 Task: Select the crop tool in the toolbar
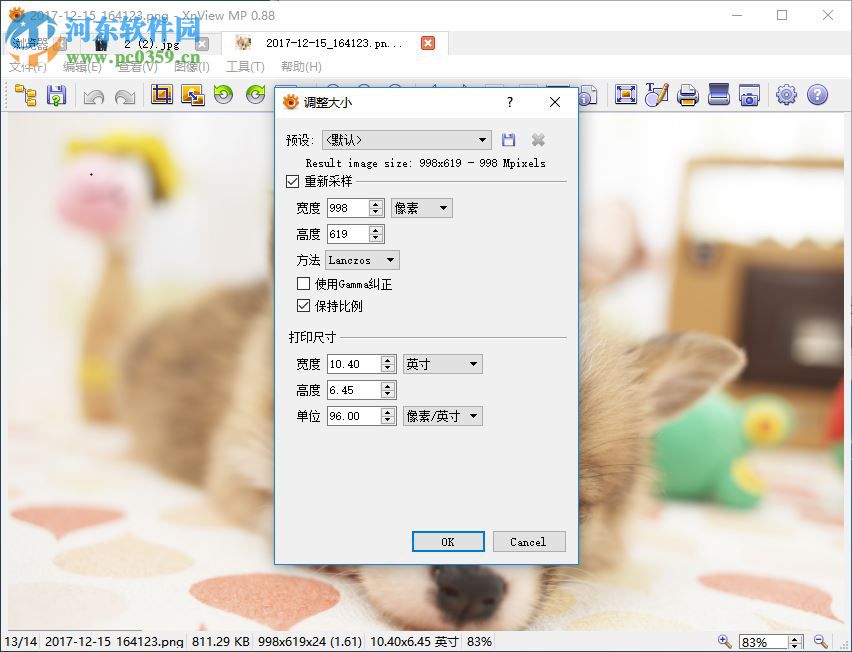(162, 95)
